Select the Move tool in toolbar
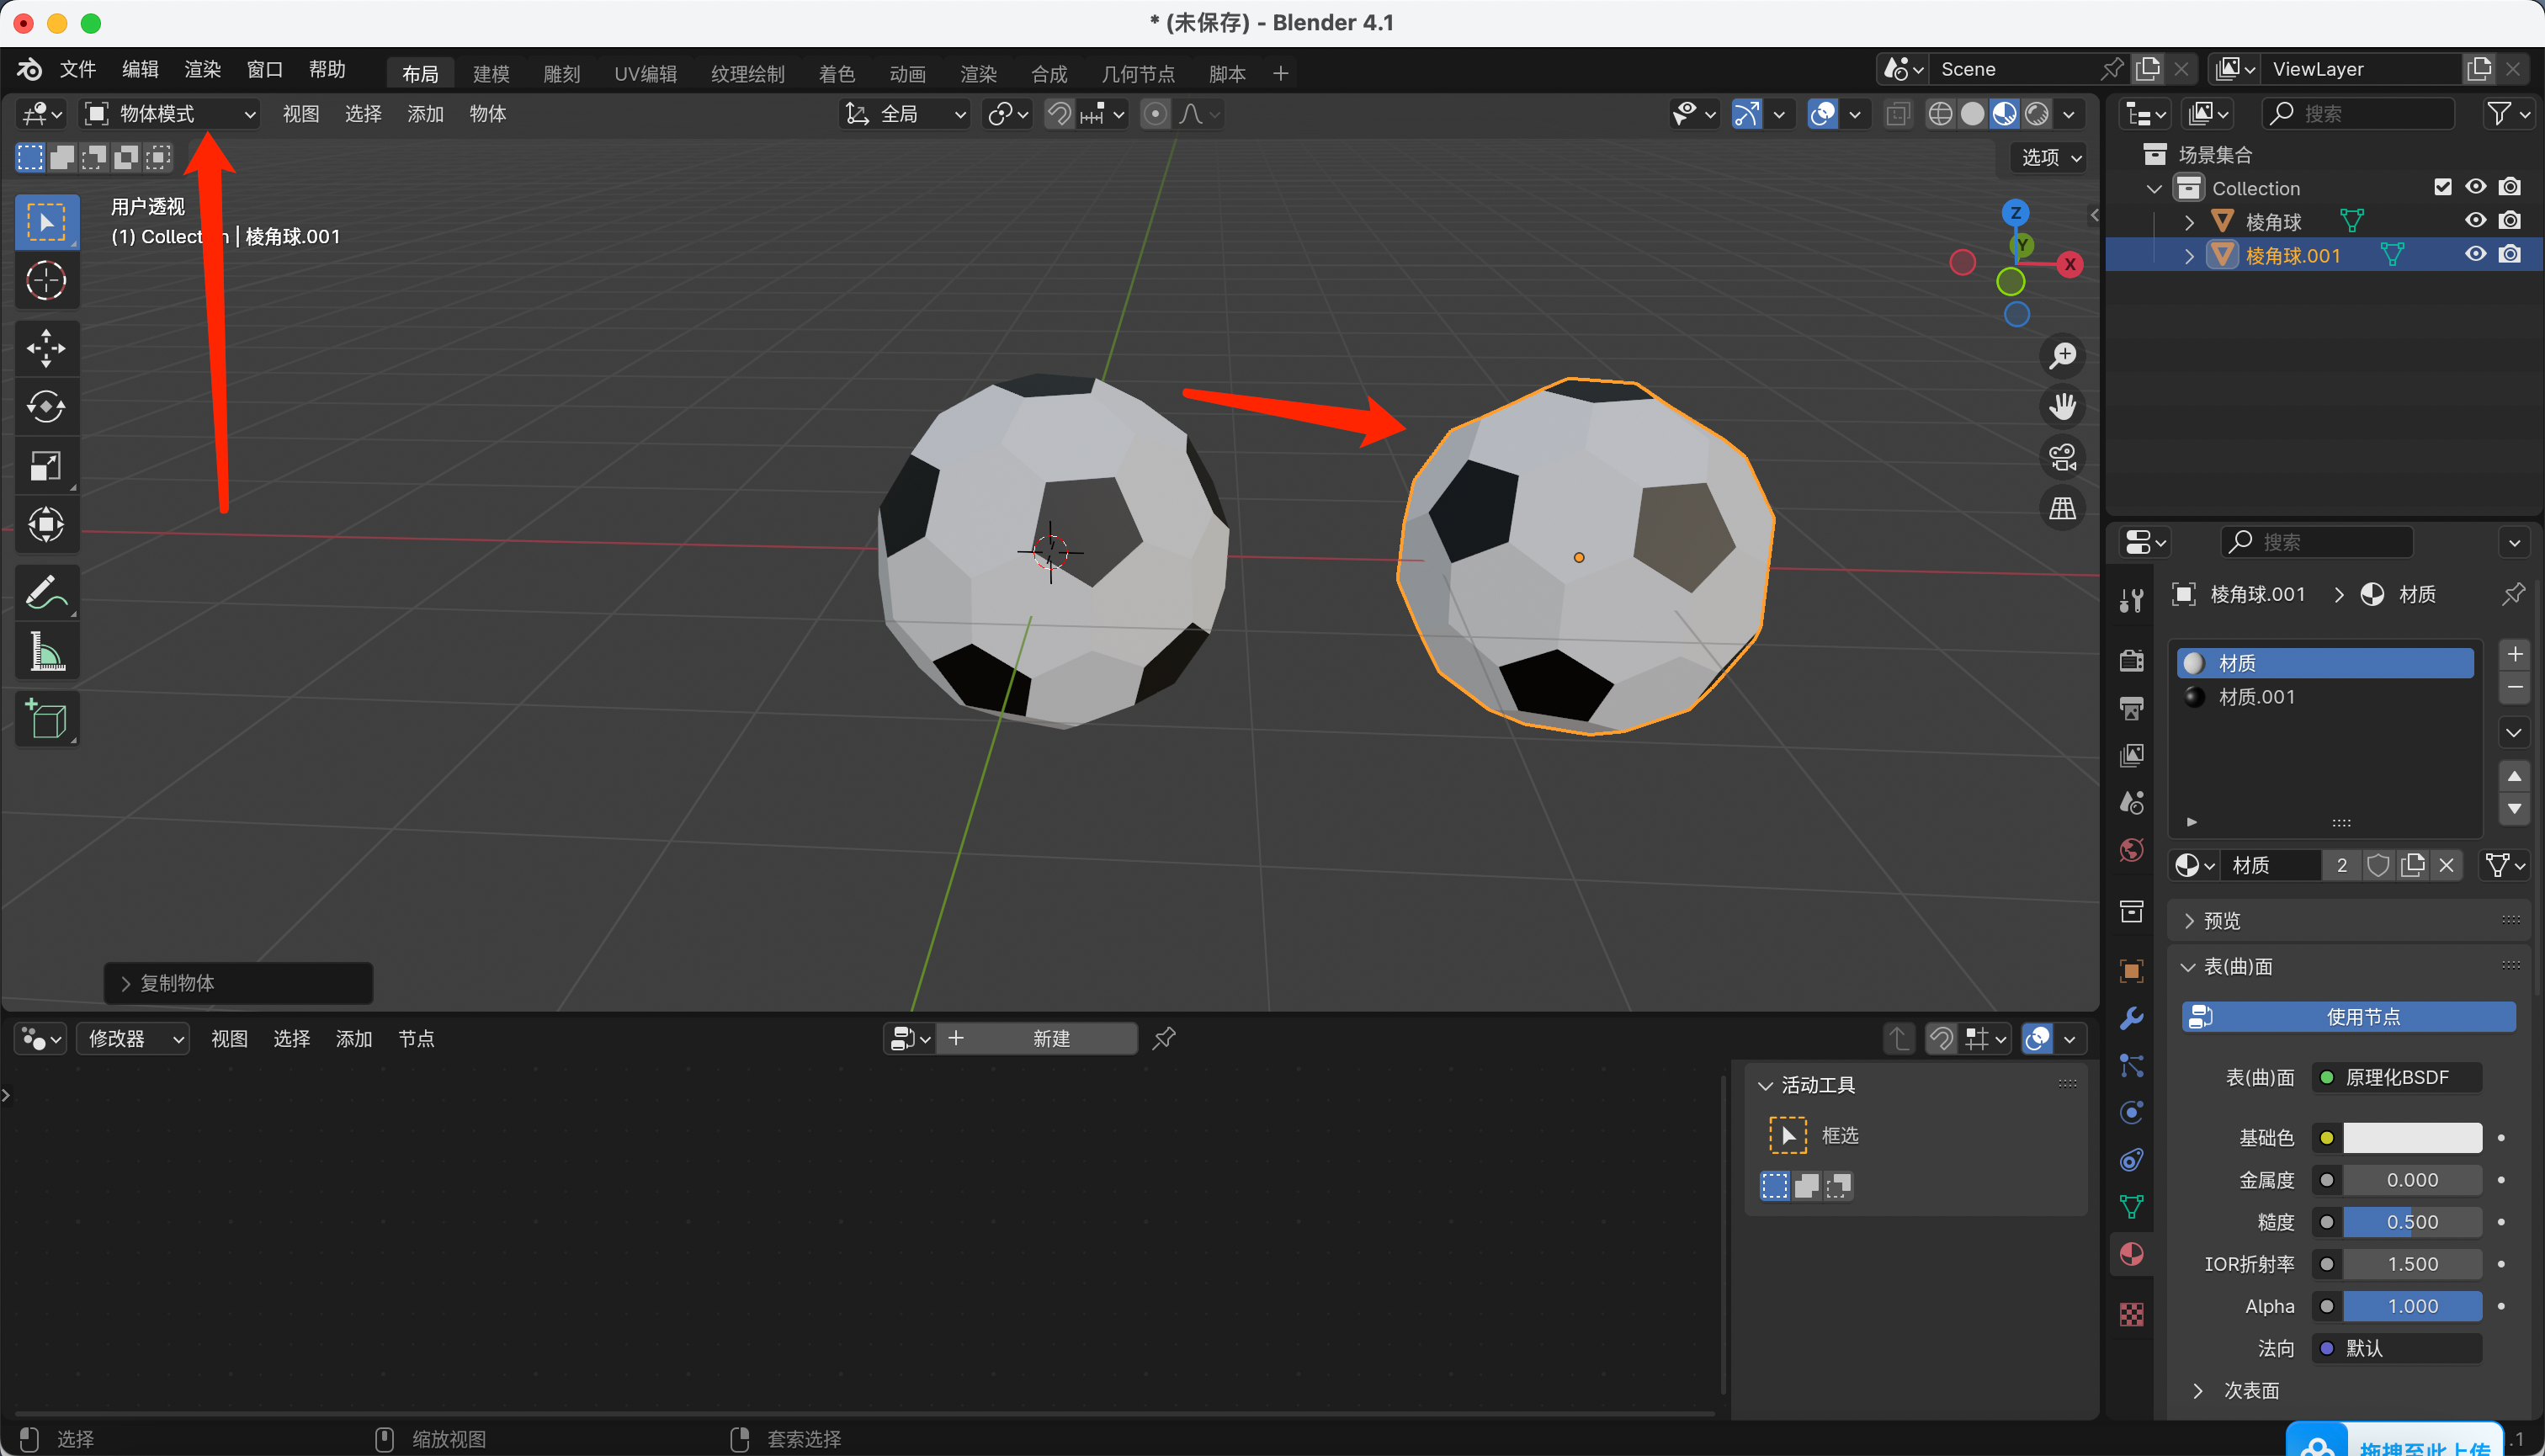 click(46, 348)
